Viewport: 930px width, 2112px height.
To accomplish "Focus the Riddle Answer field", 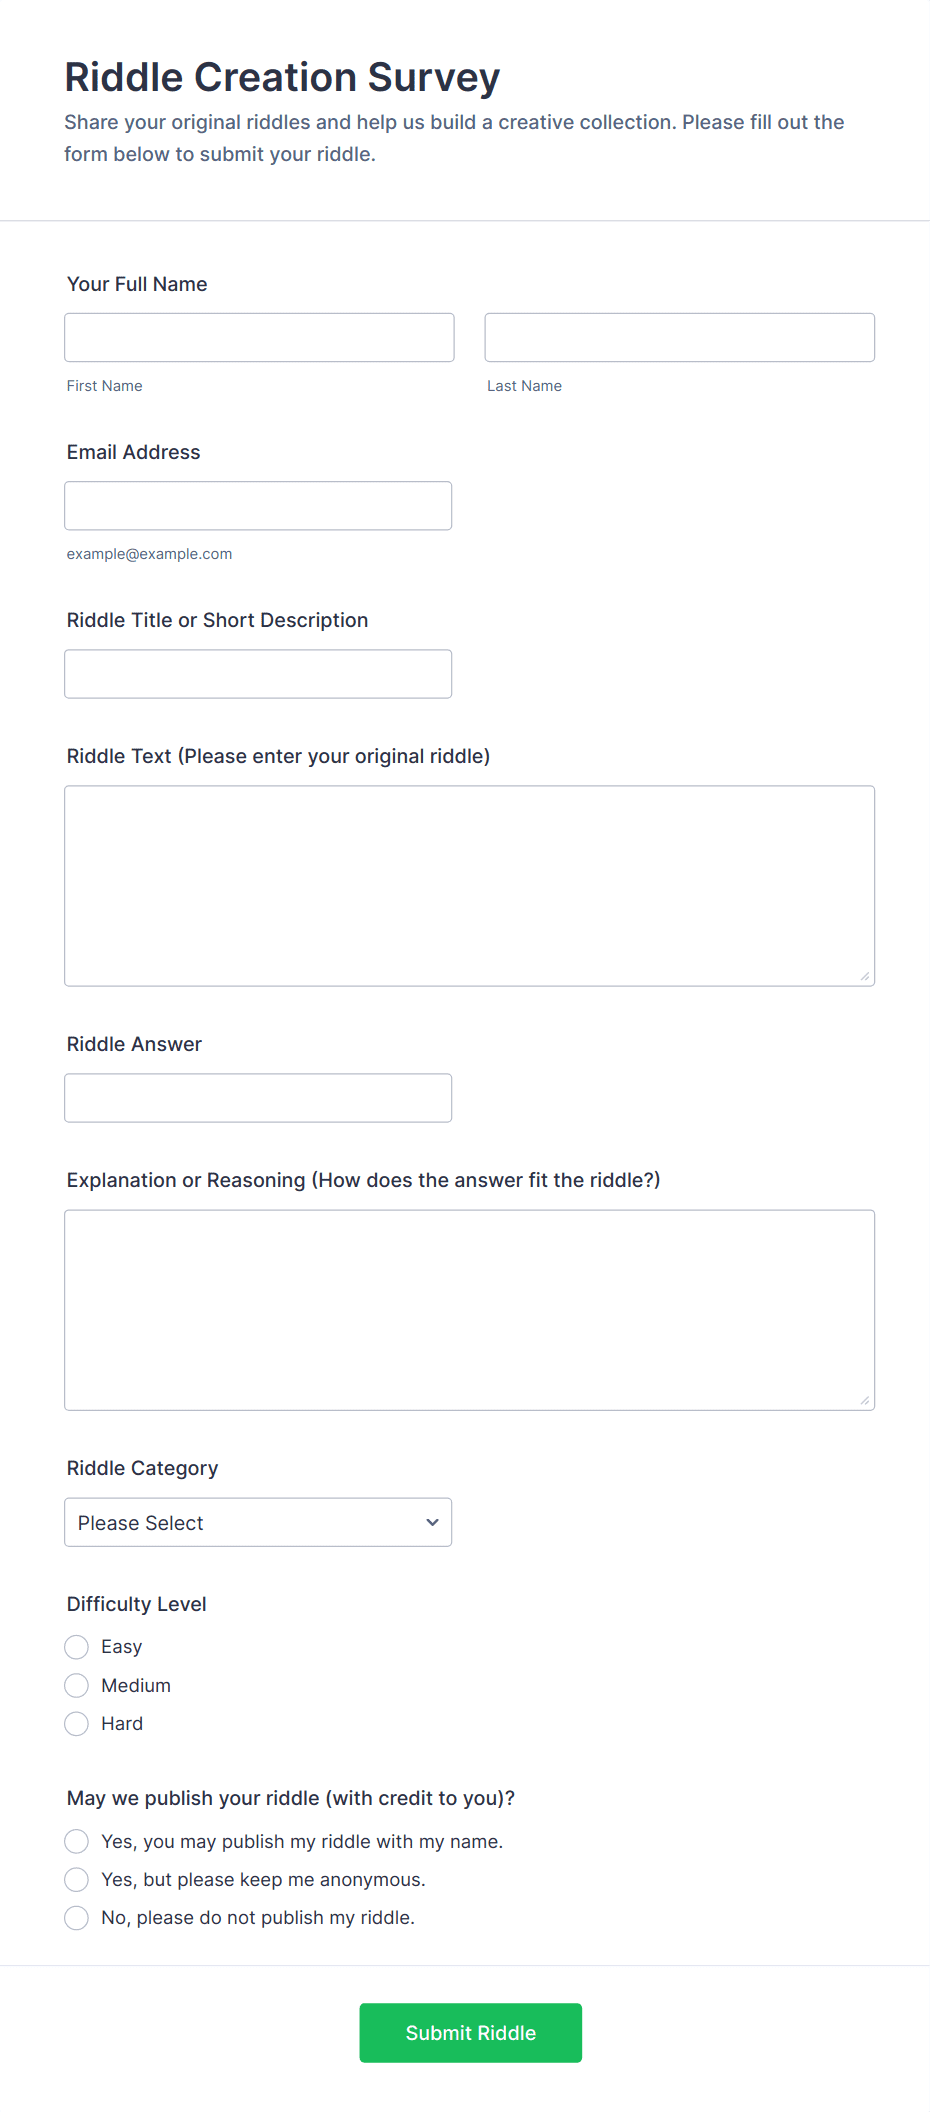I will tap(257, 1097).
